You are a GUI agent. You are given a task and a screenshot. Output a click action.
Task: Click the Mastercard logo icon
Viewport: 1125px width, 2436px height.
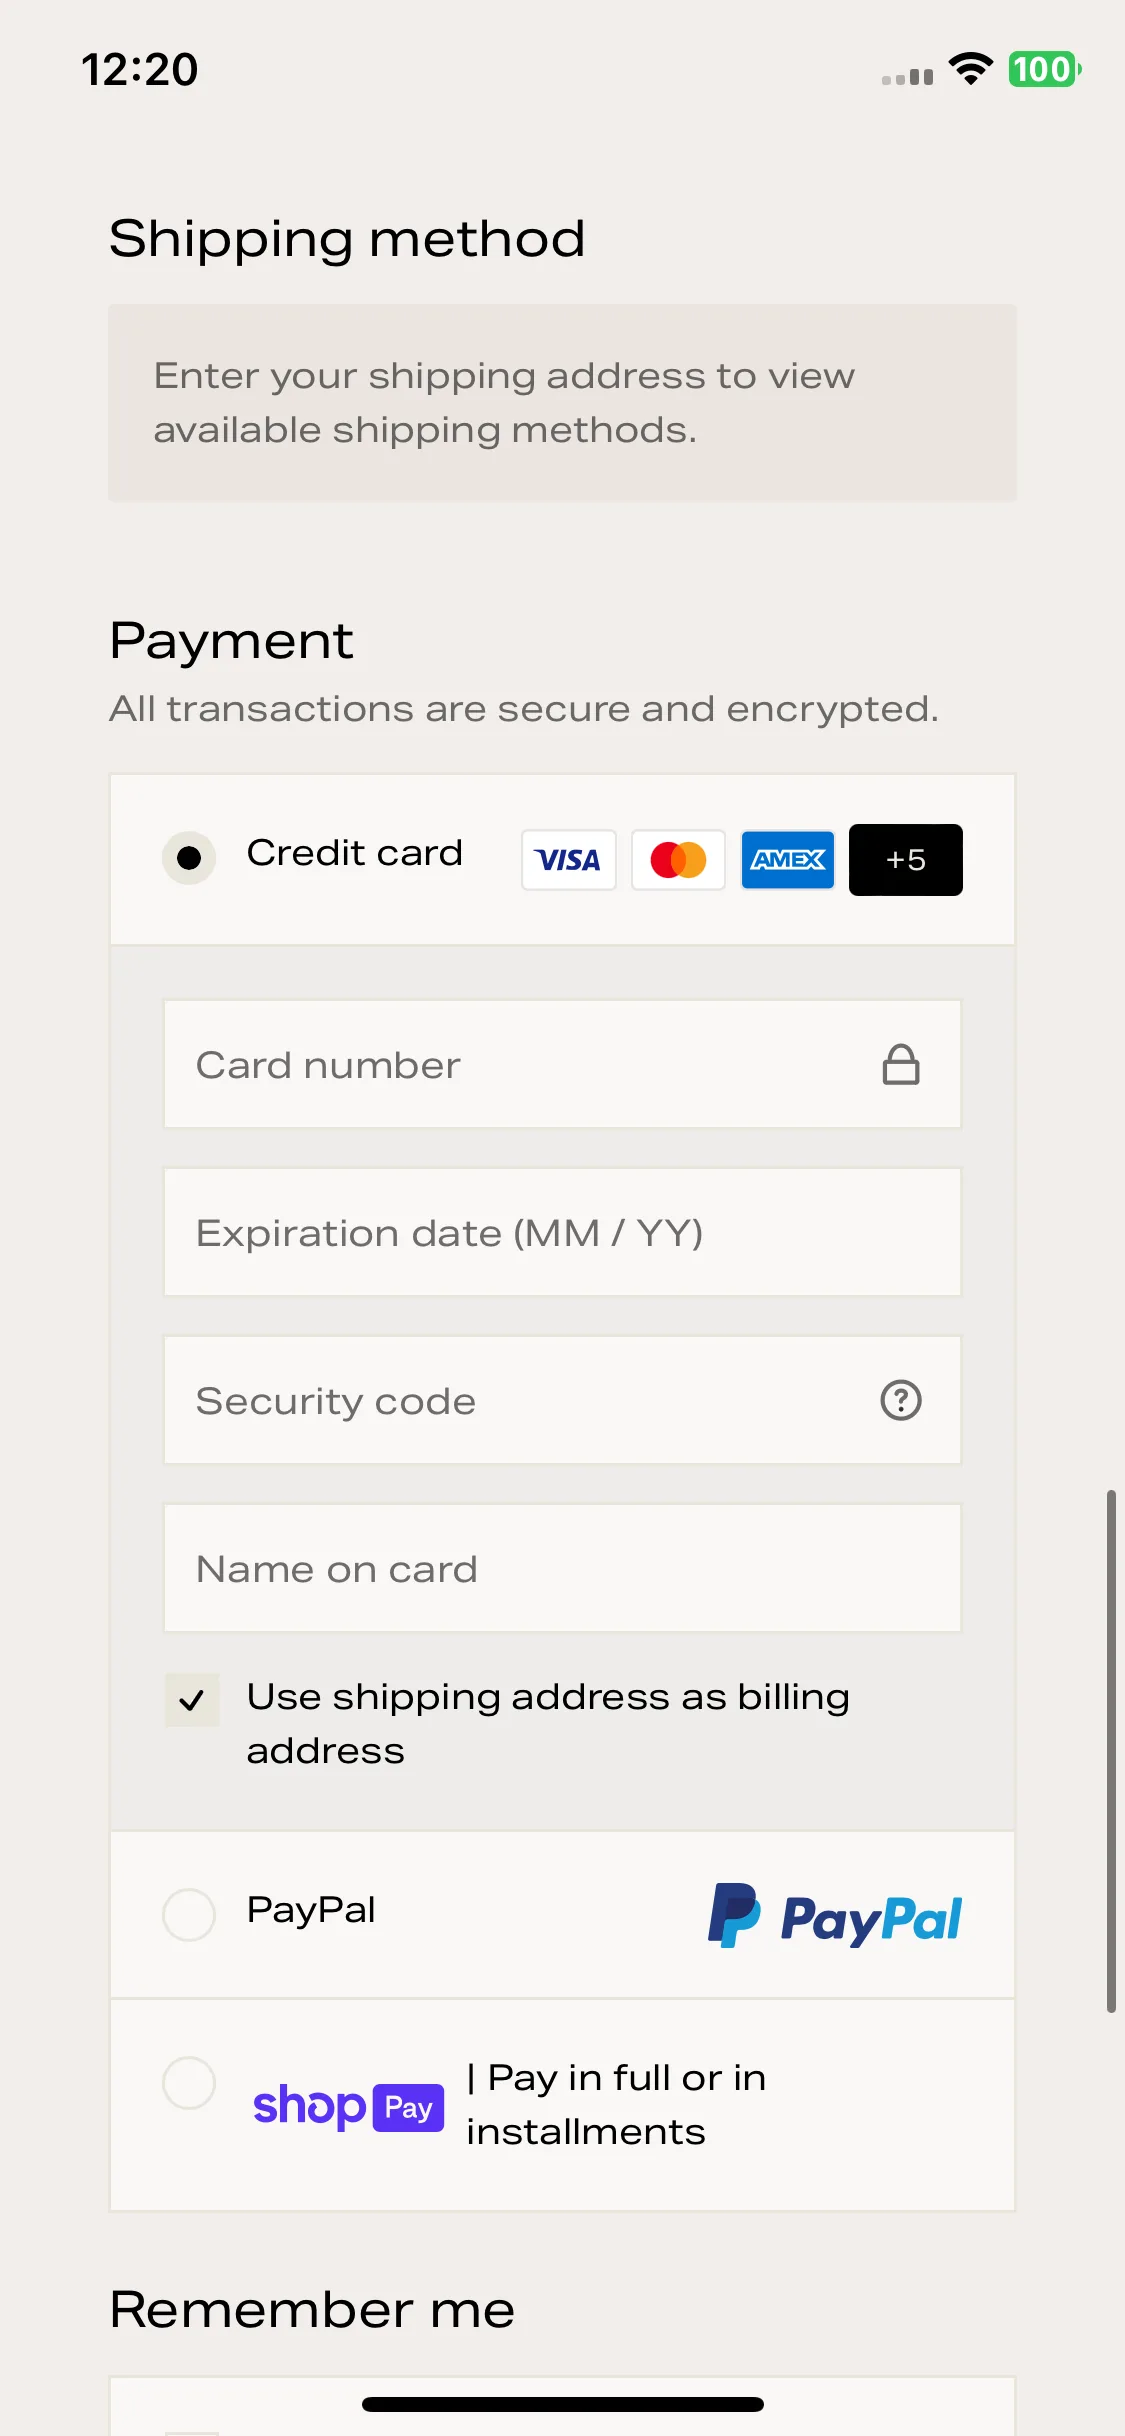(678, 860)
